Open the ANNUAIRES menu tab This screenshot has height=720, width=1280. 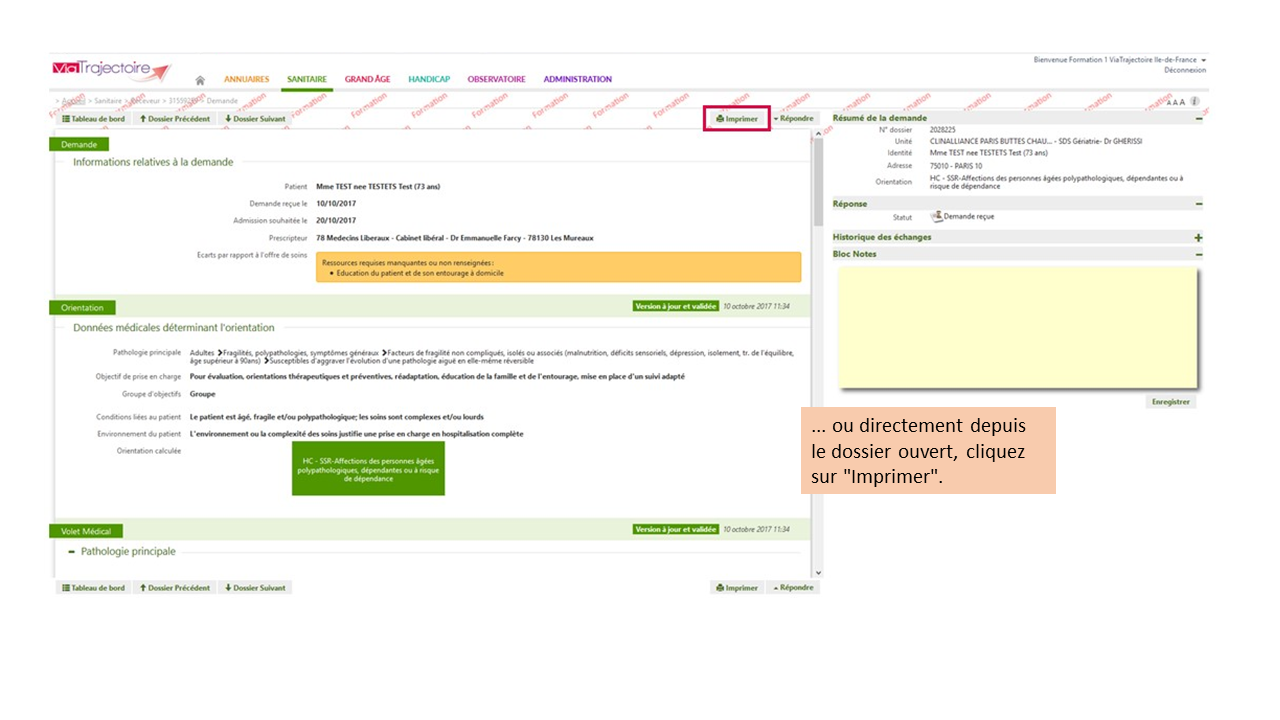pyautogui.click(x=246, y=79)
